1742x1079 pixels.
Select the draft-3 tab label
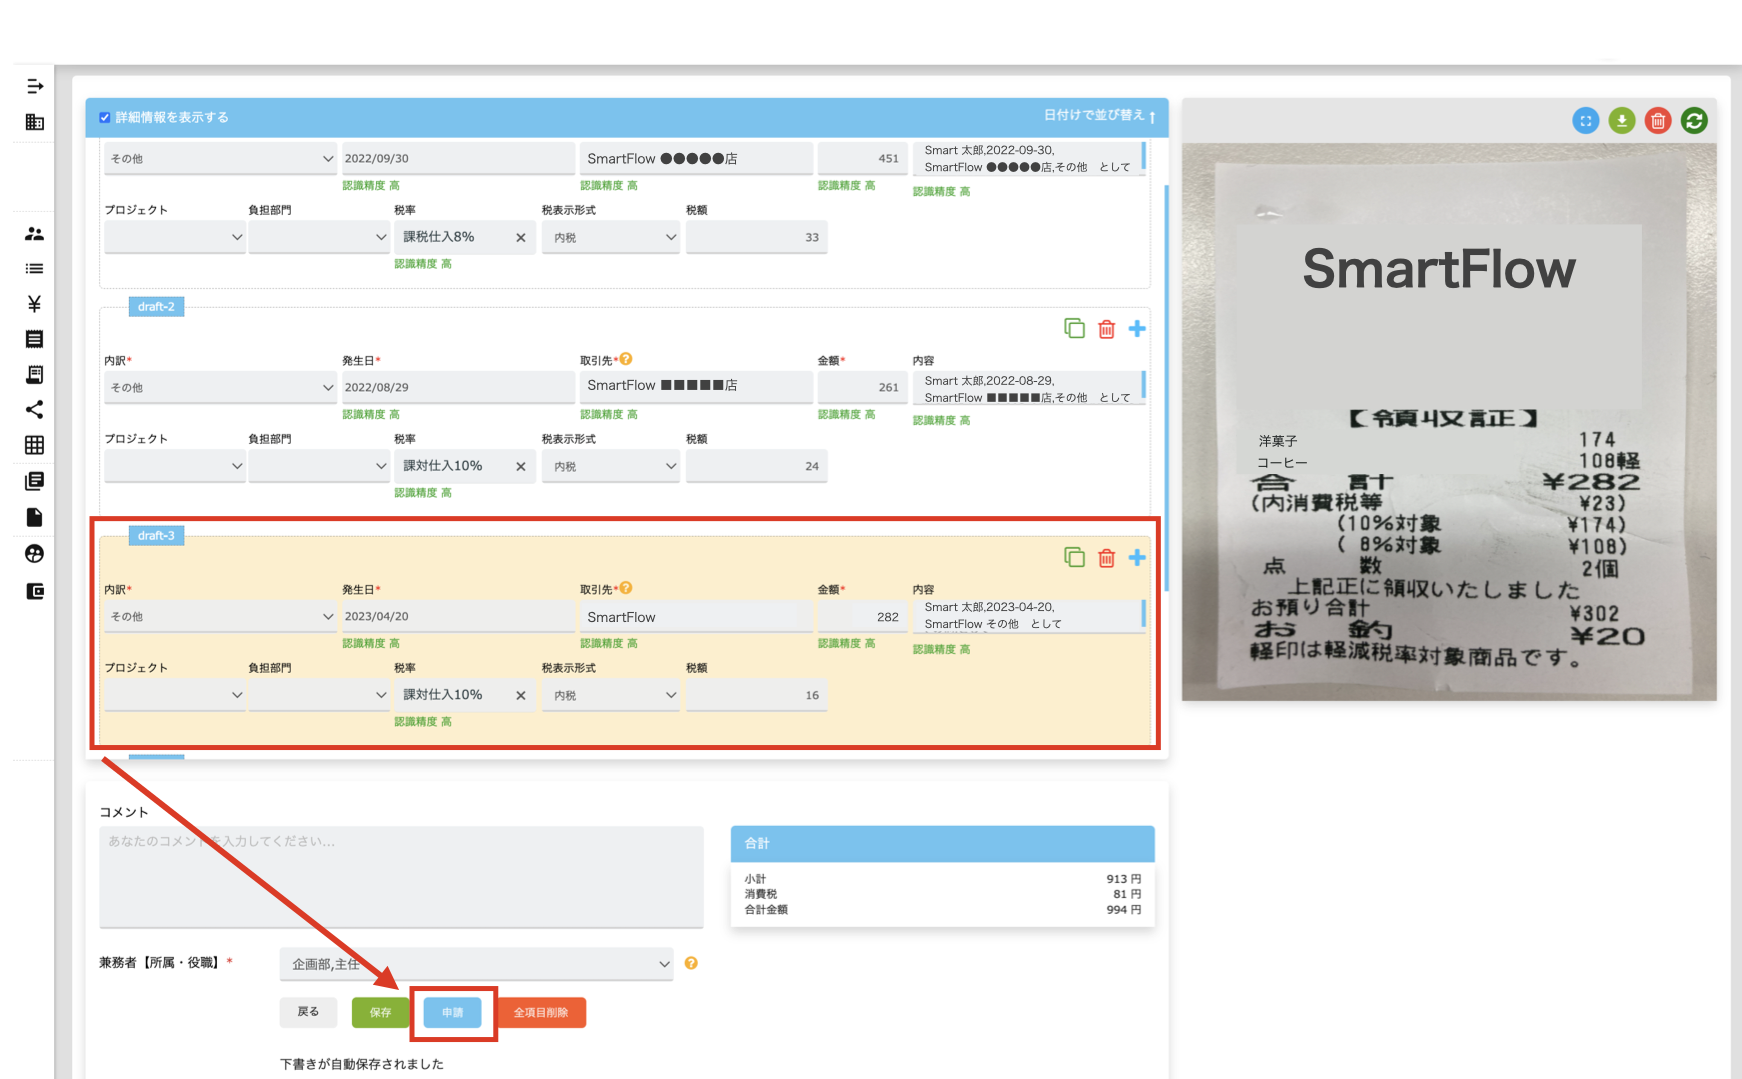pos(156,536)
